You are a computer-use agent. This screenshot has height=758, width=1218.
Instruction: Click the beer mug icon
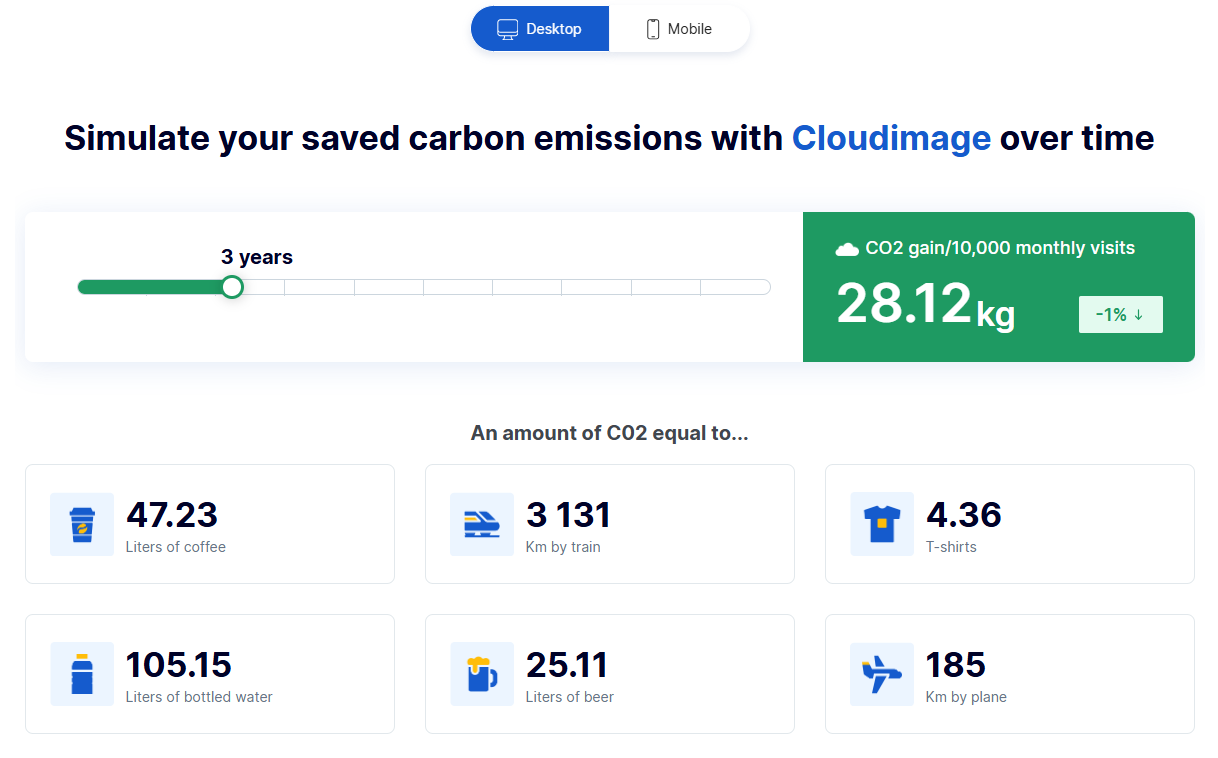tap(481, 673)
